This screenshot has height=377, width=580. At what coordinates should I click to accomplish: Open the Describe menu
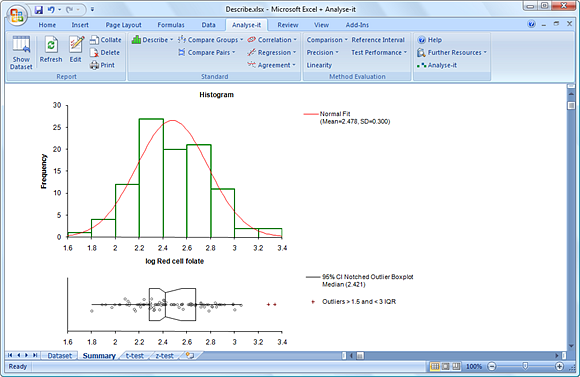pos(152,40)
